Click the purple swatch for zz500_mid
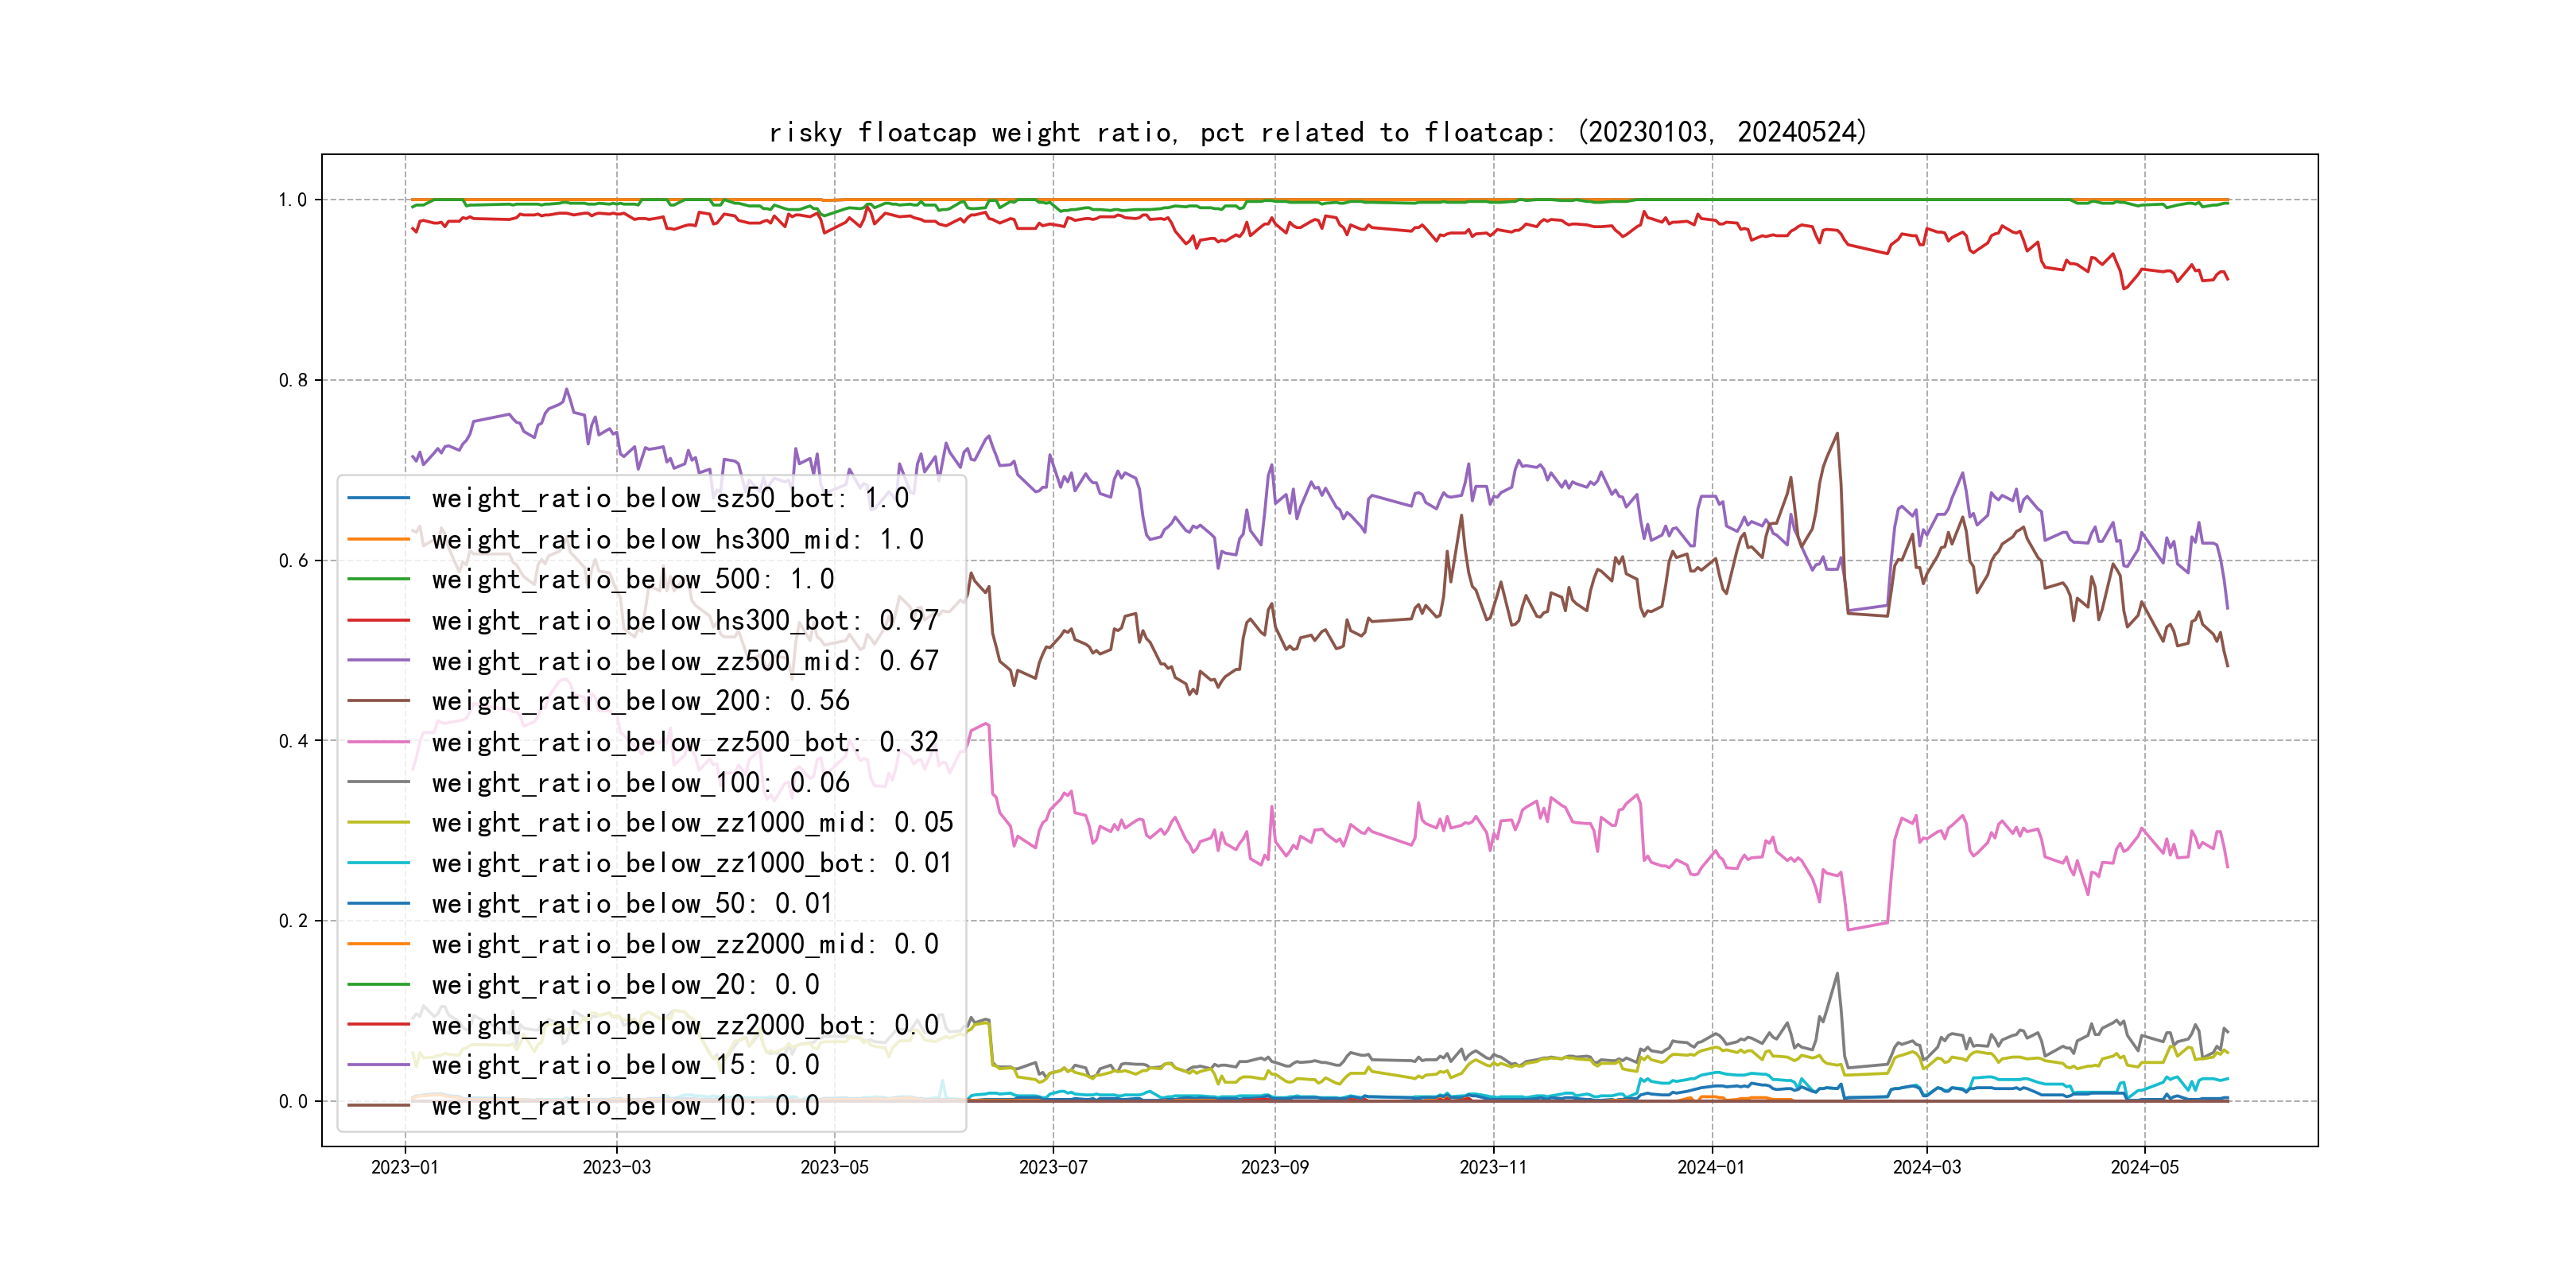 click(x=378, y=661)
